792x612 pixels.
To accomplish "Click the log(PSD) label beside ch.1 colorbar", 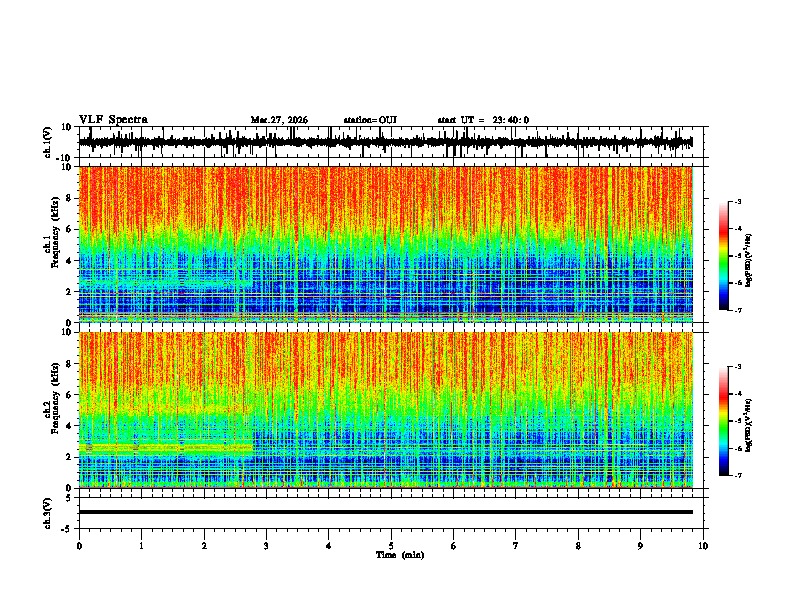I will point(748,260).
